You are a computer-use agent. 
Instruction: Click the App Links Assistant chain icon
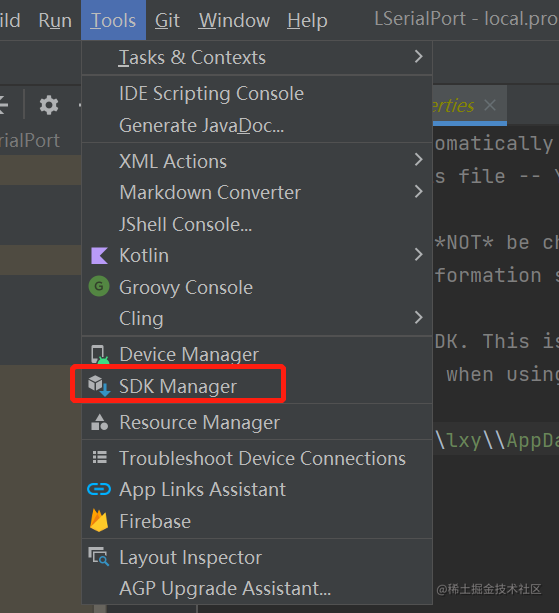coord(99,489)
